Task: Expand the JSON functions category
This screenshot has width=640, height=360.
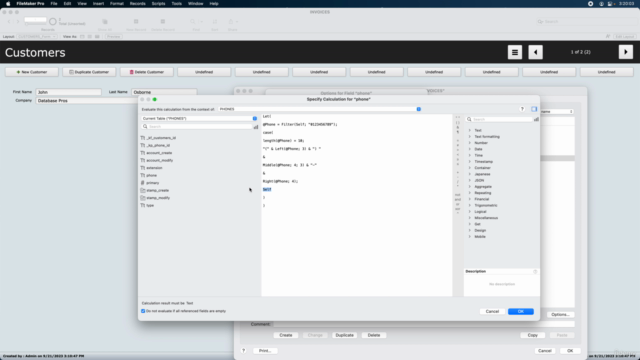Action: click(x=470, y=180)
